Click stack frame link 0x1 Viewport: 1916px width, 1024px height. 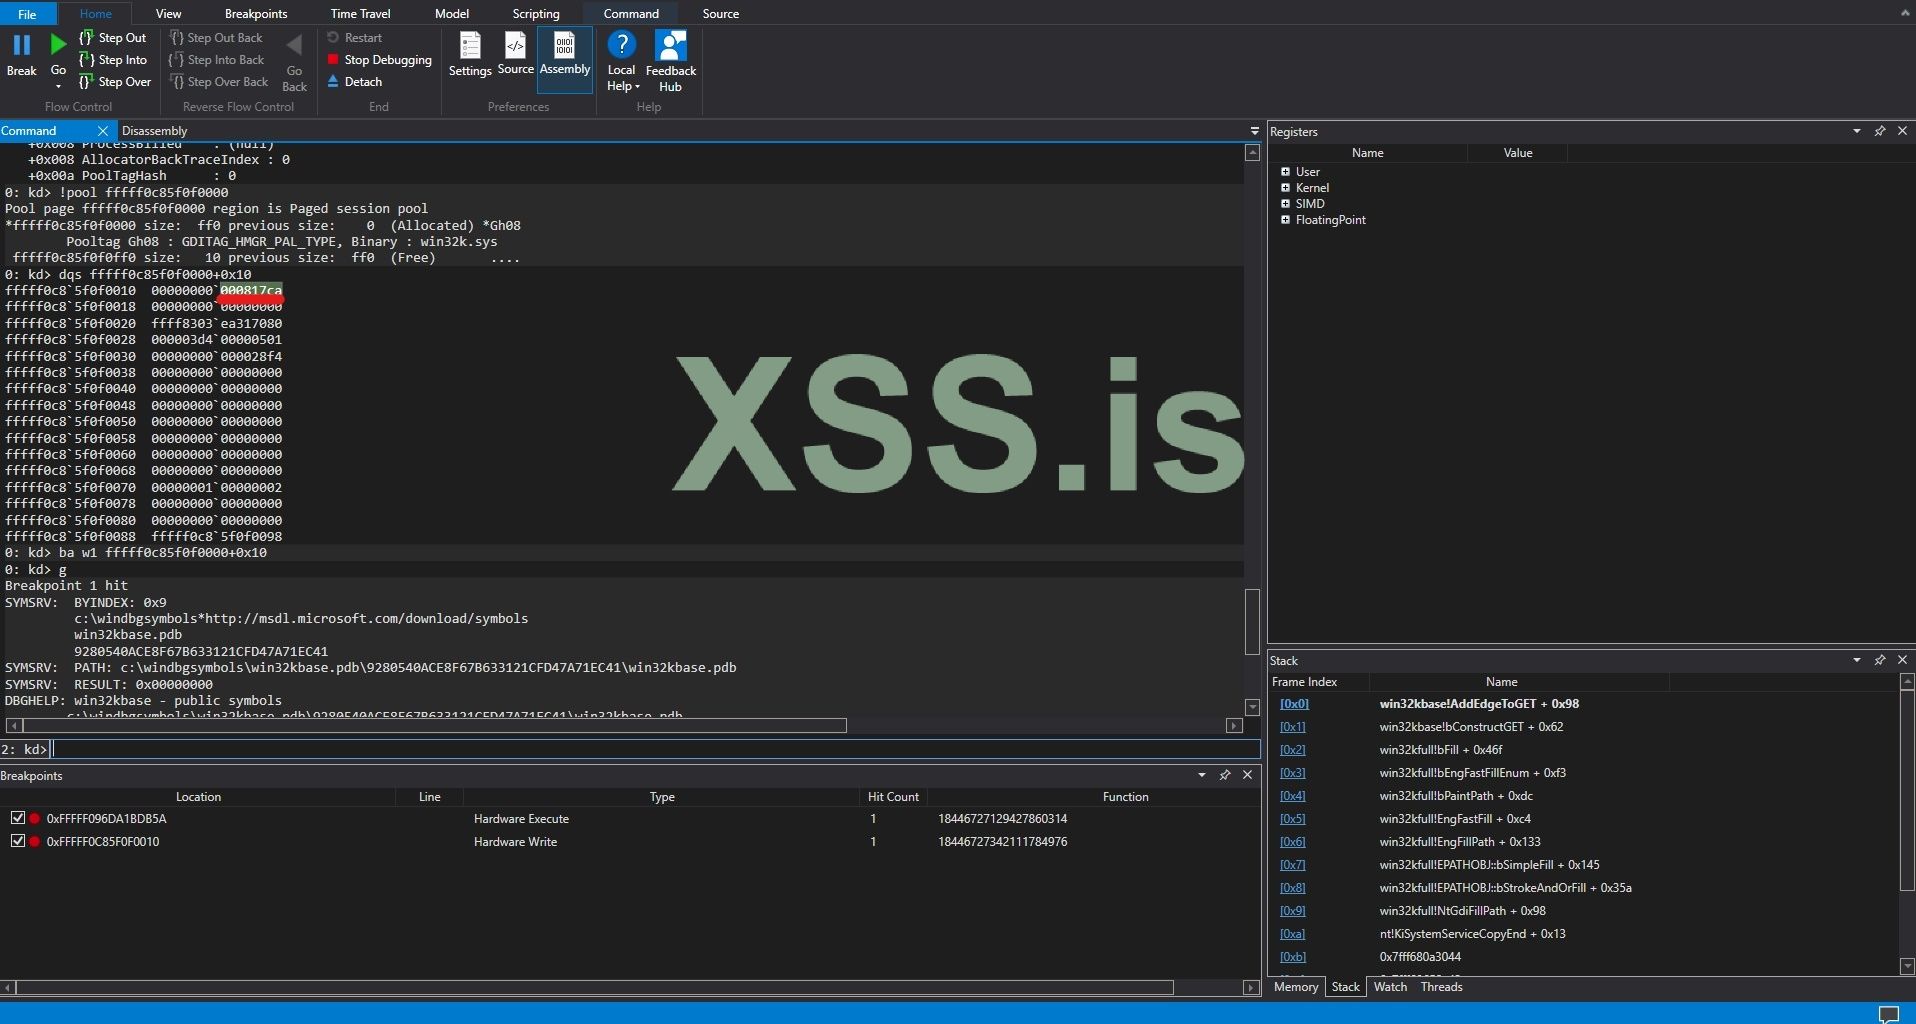(x=1292, y=727)
